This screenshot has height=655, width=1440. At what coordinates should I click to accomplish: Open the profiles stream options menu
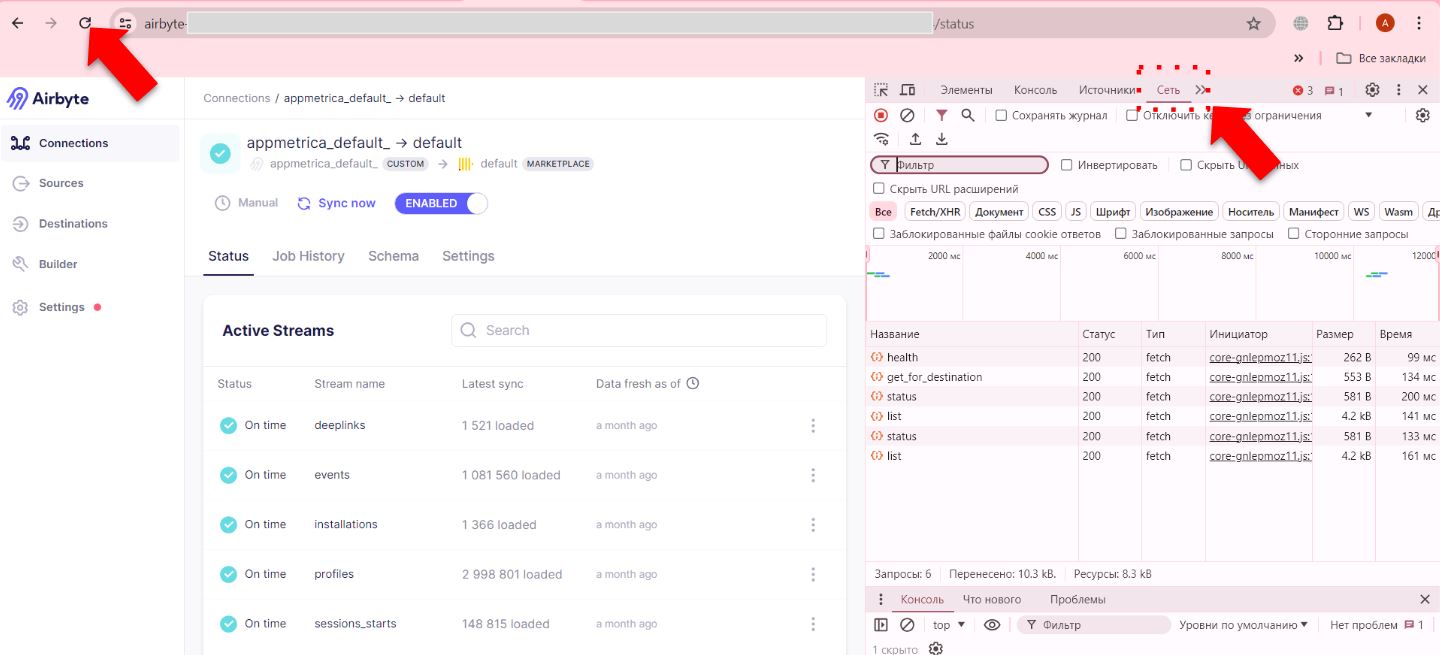(x=813, y=574)
